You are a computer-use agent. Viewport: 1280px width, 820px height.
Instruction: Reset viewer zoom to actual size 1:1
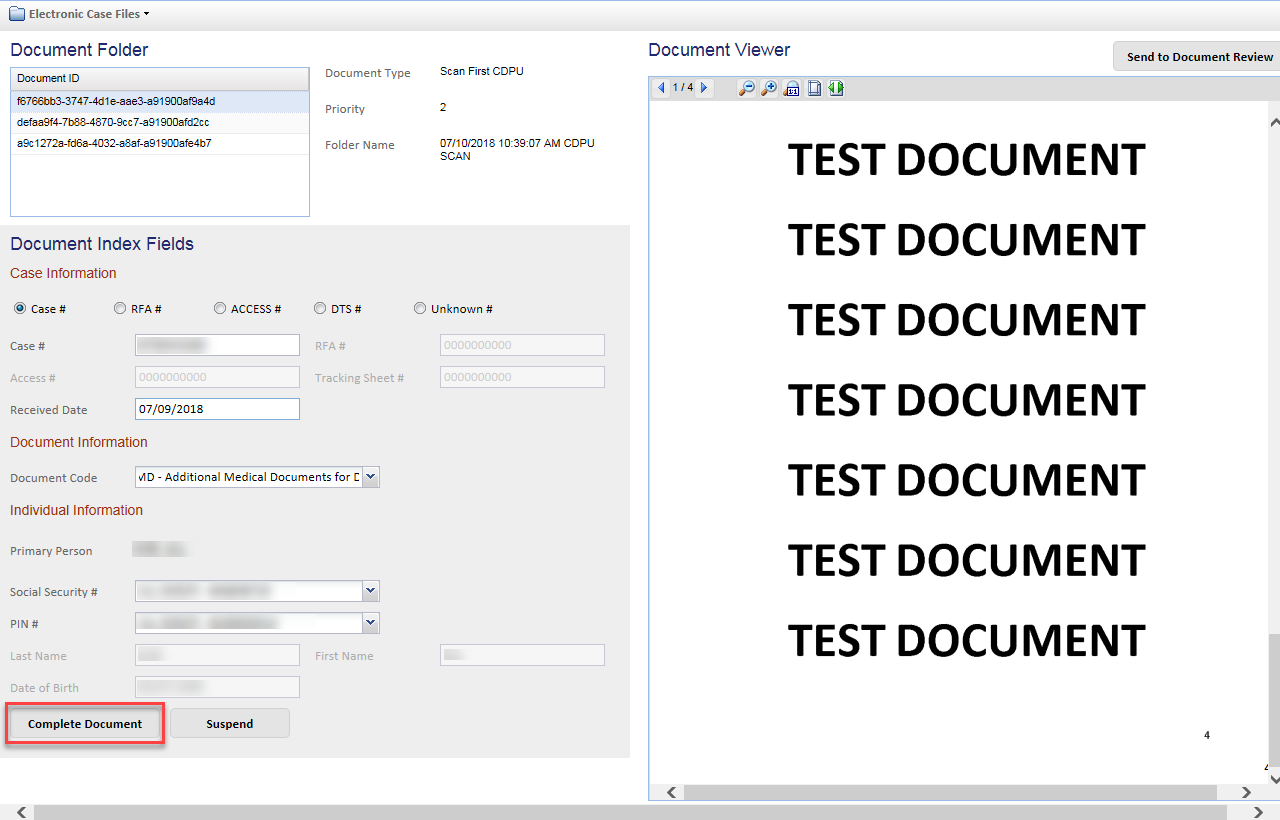coord(791,88)
